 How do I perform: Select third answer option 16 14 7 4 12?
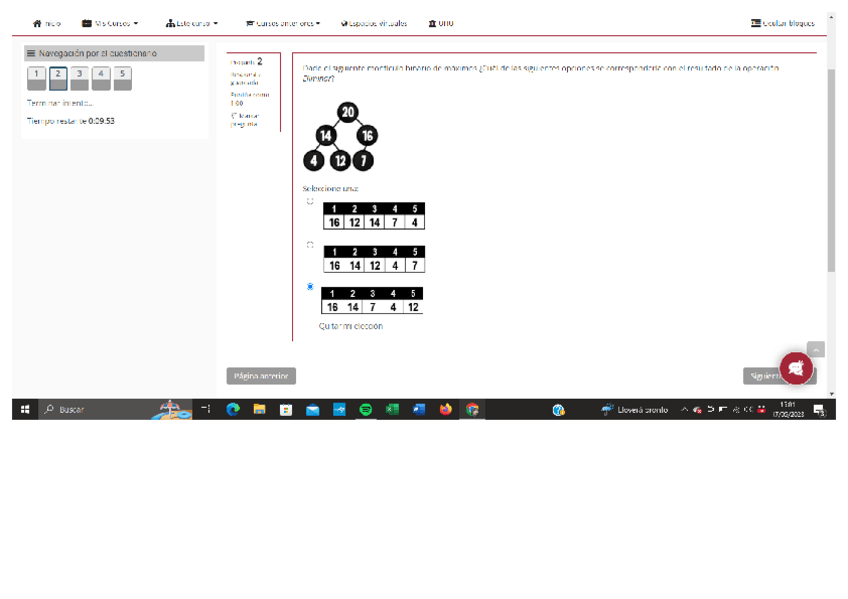tap(310, 287)
